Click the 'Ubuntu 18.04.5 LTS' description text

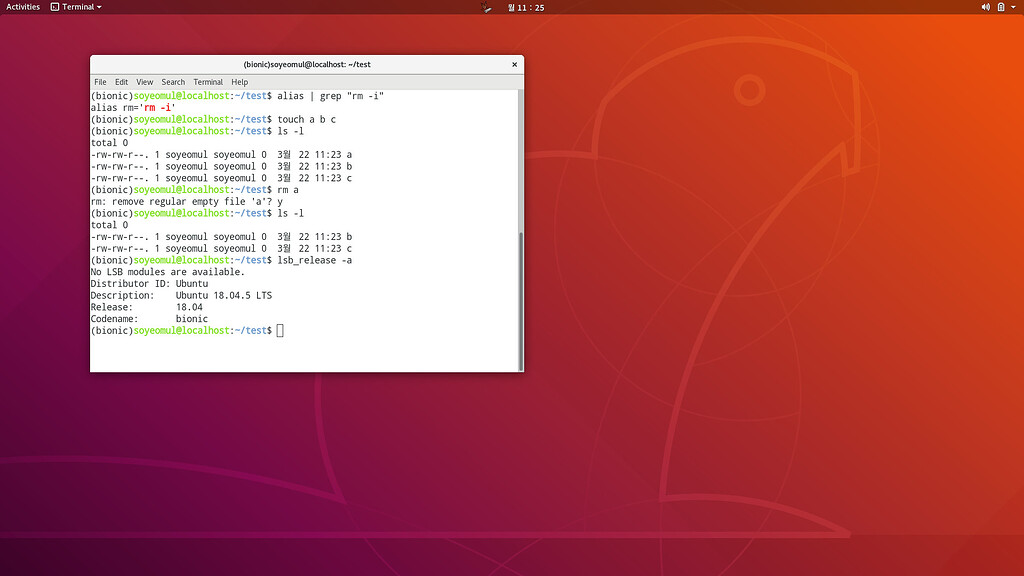(x=224, y=296)
